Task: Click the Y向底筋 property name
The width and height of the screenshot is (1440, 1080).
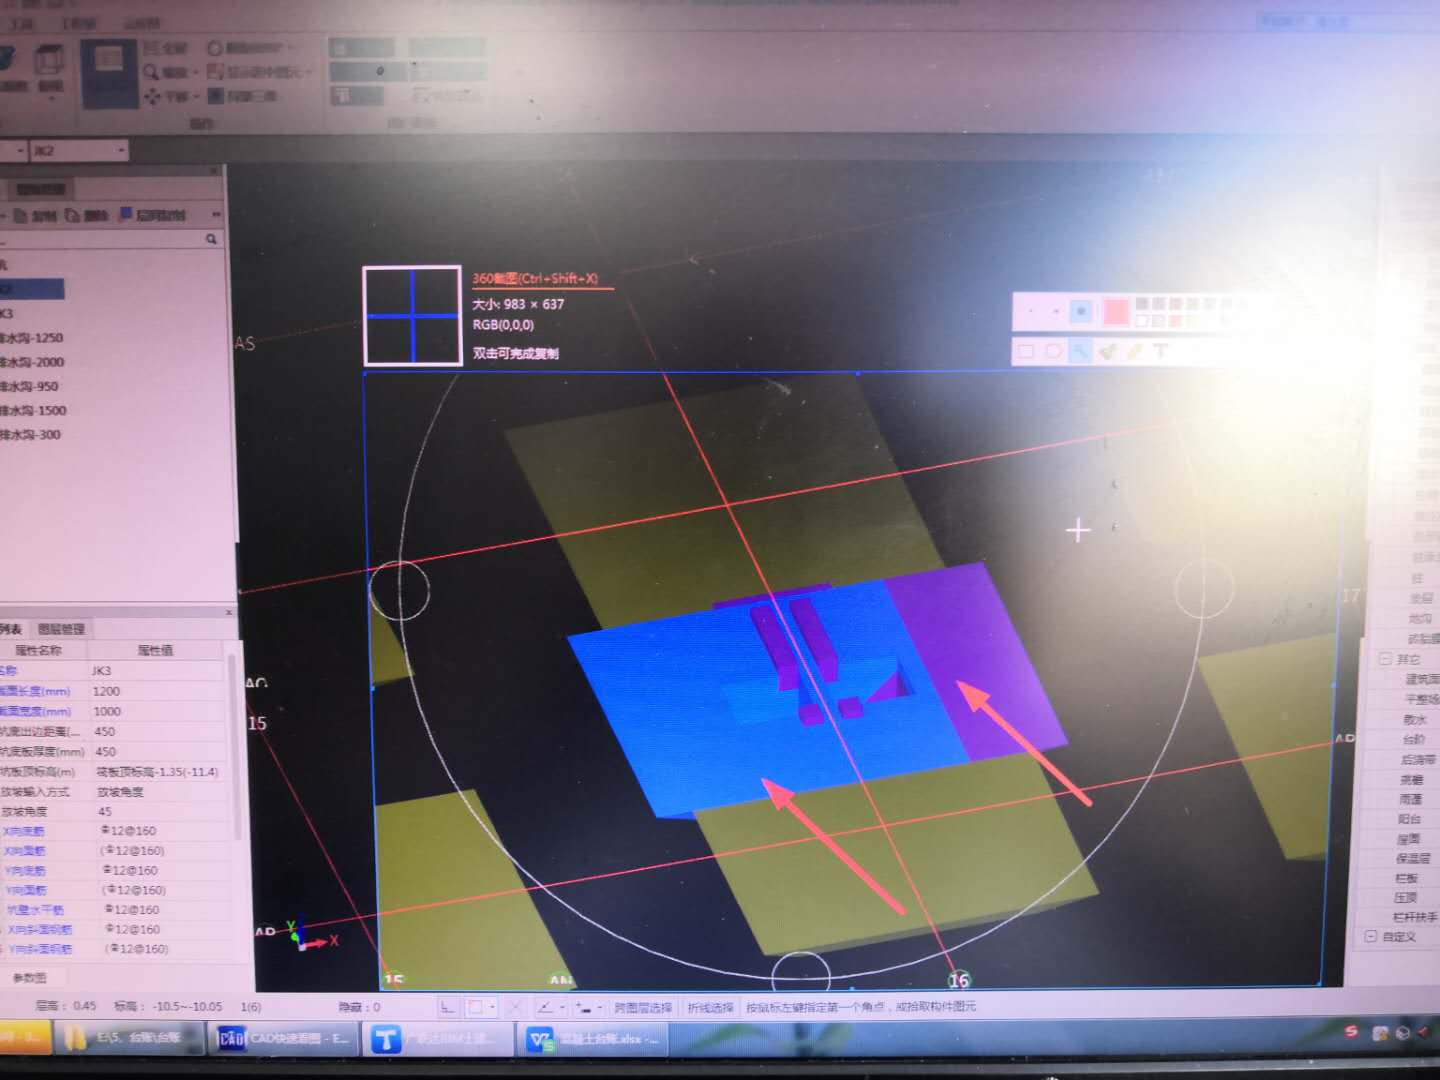Action: (25, 870)
